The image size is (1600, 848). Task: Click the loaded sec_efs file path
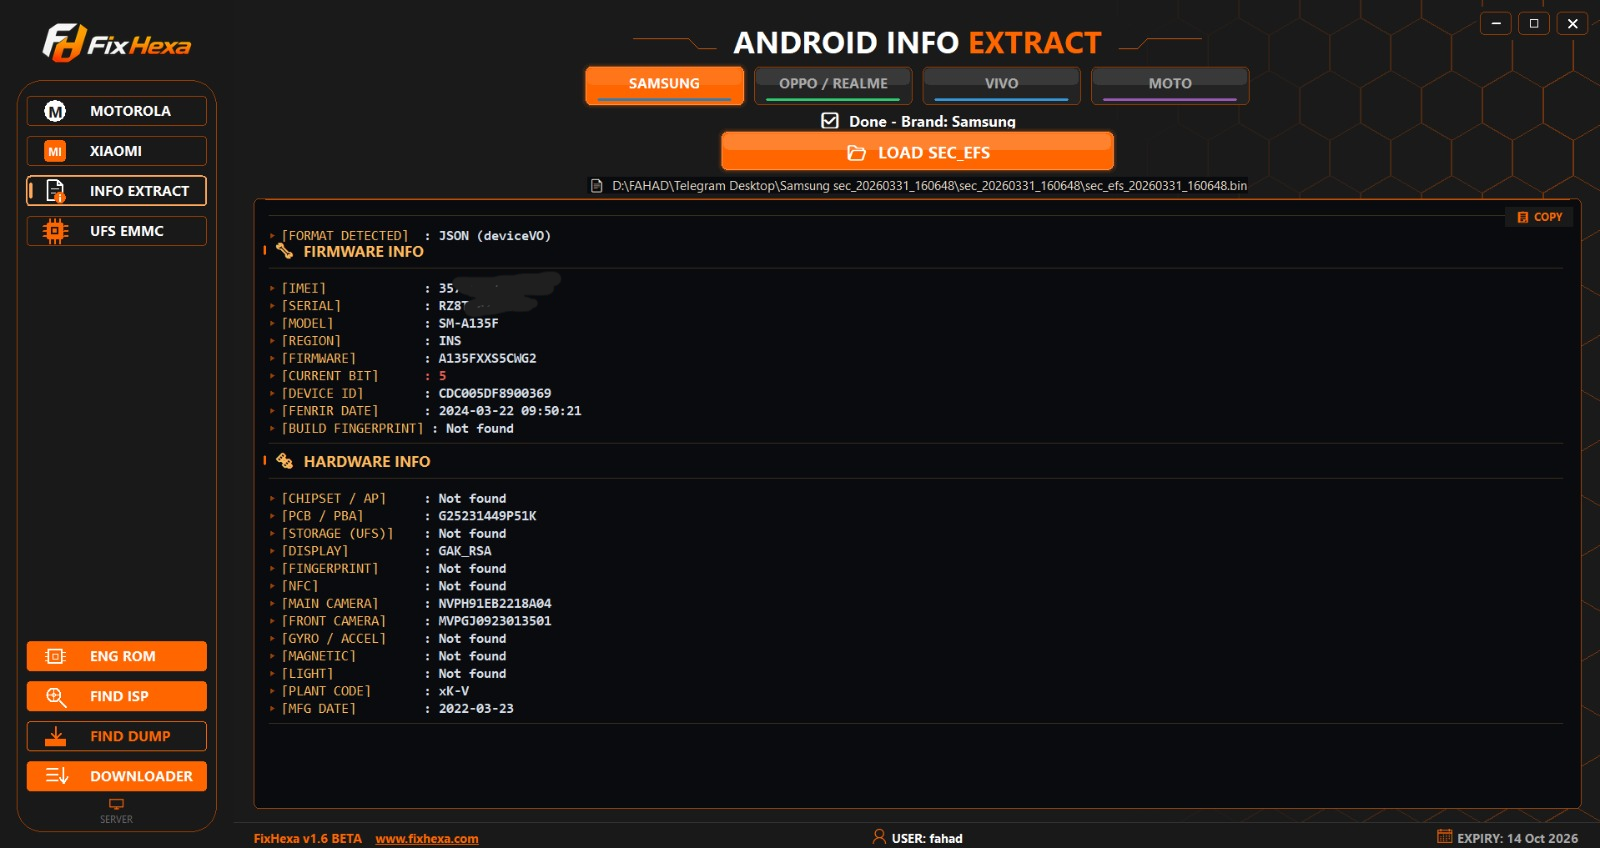[929, 186]
